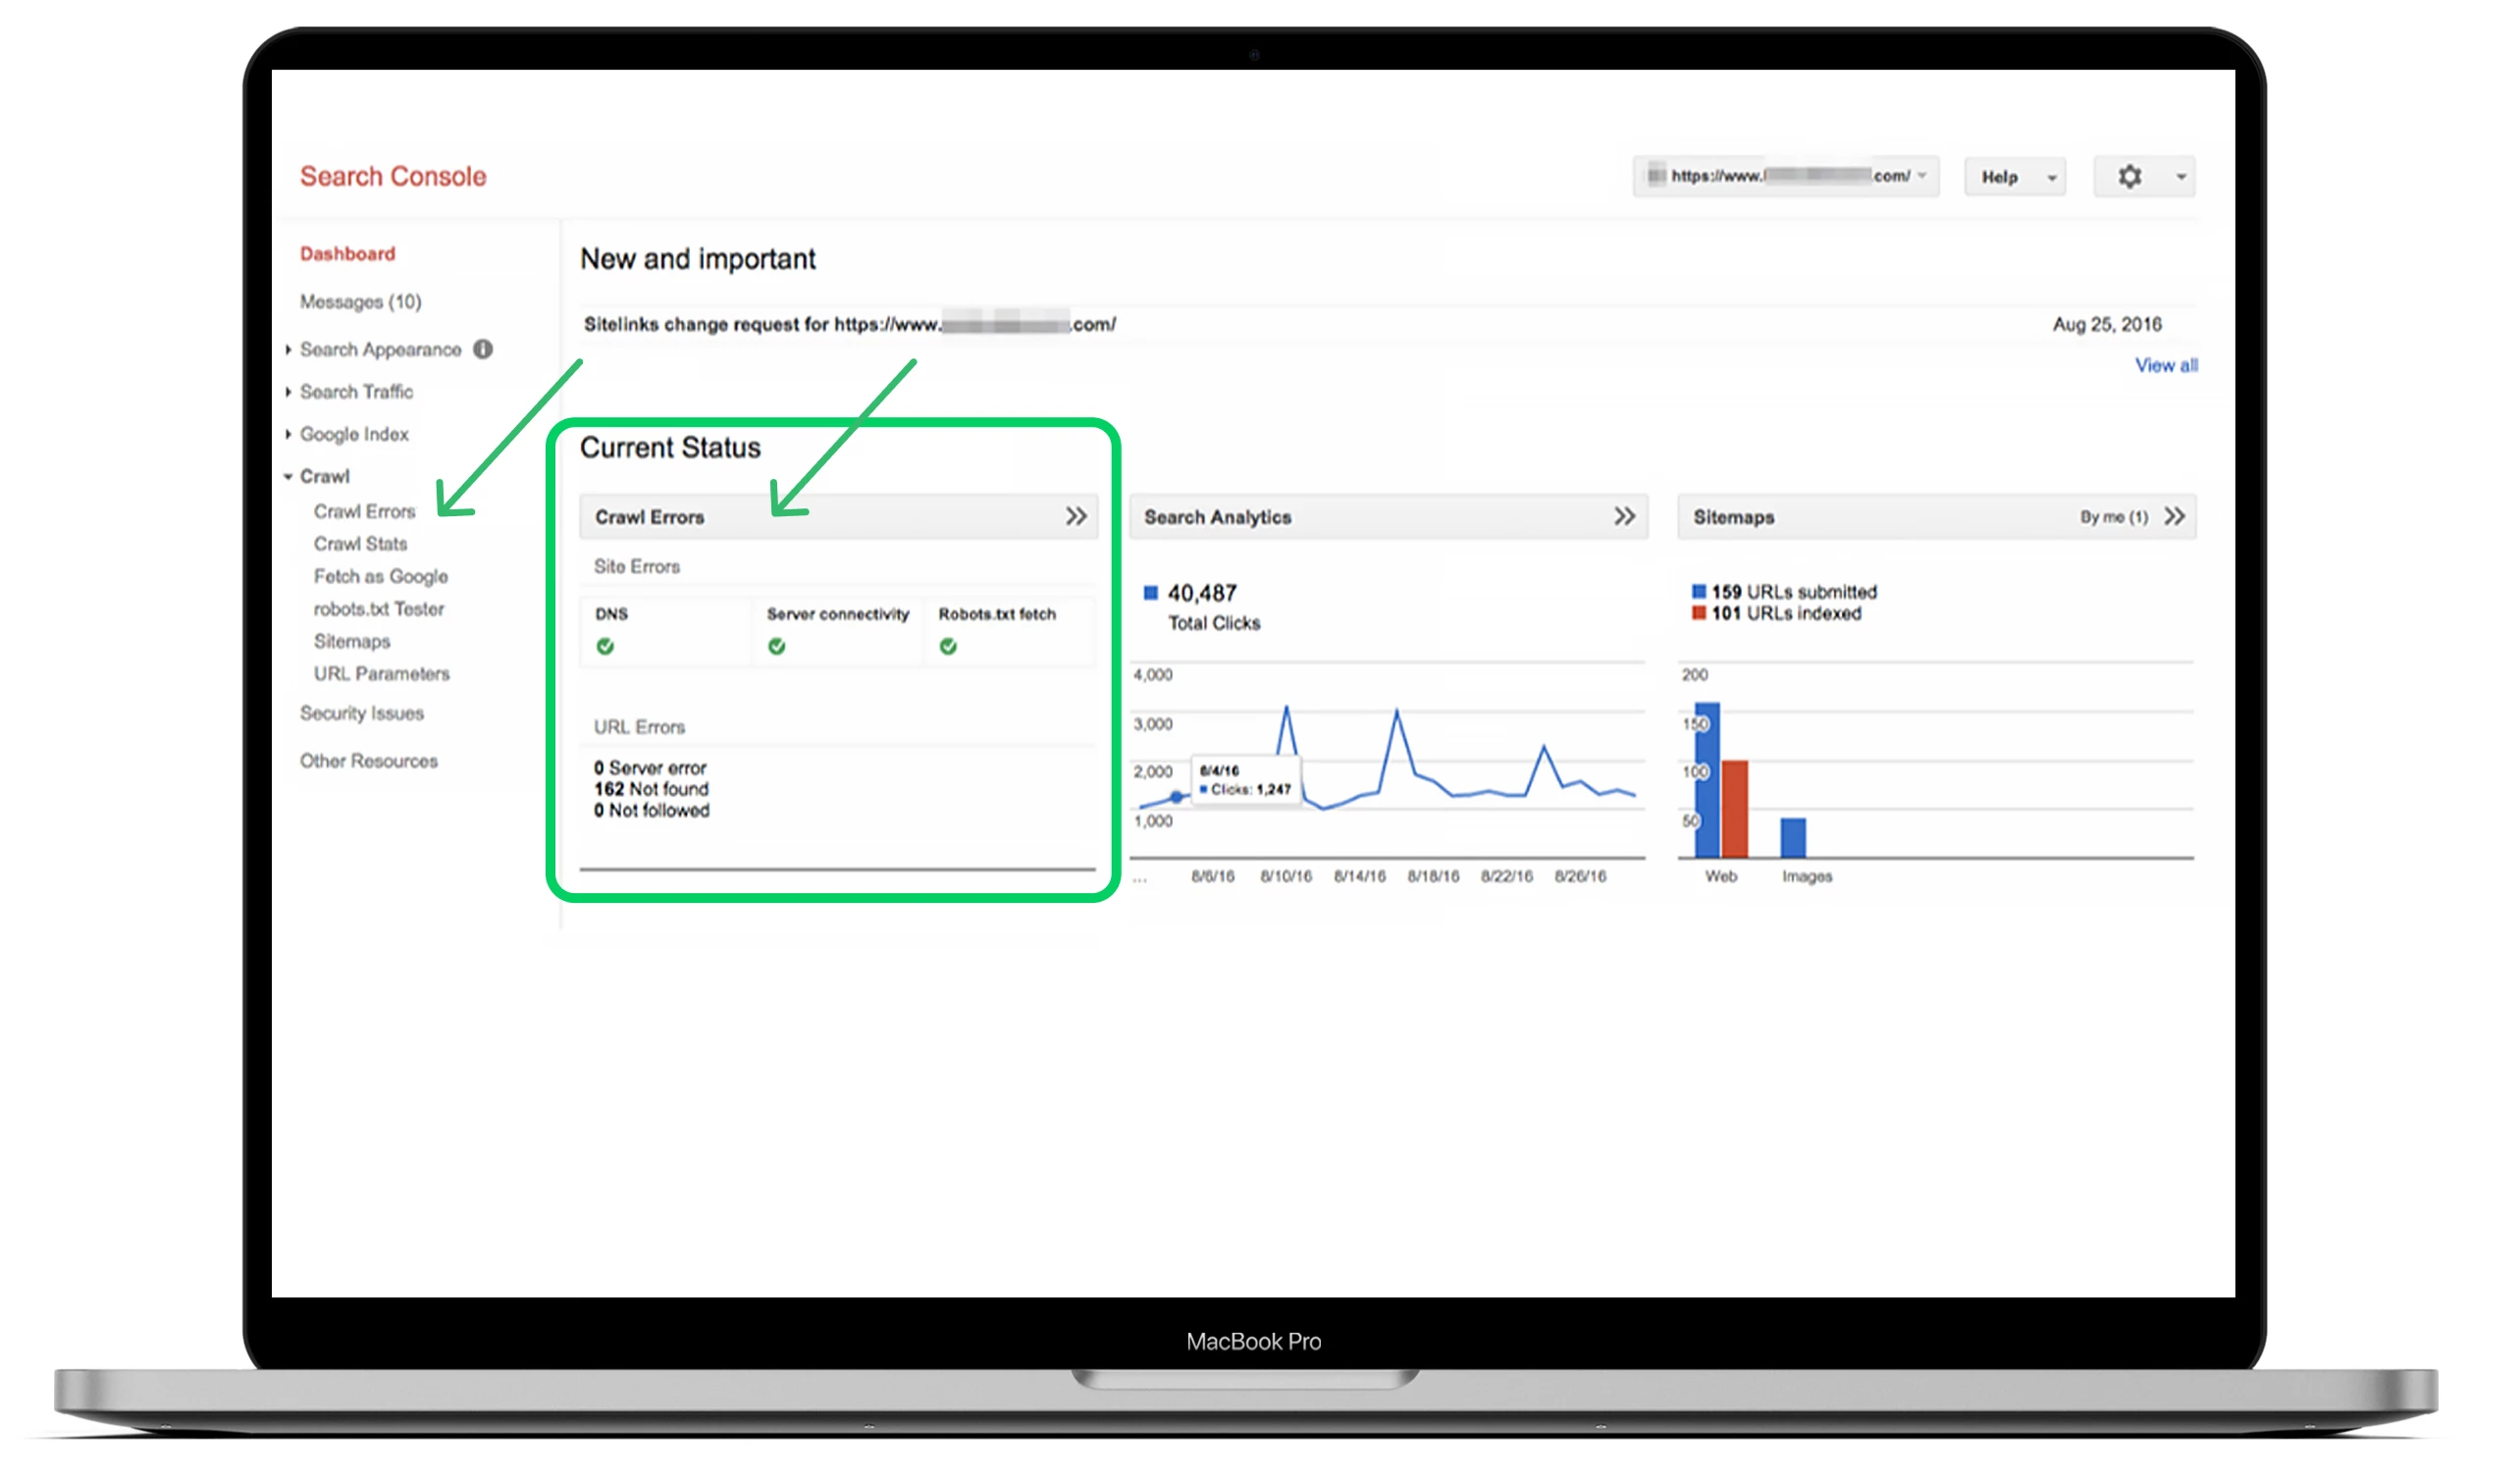Screen dimensions: 2520x1477
Task: Expand the Search Appearance section
Action: click(x=290, y=351)
